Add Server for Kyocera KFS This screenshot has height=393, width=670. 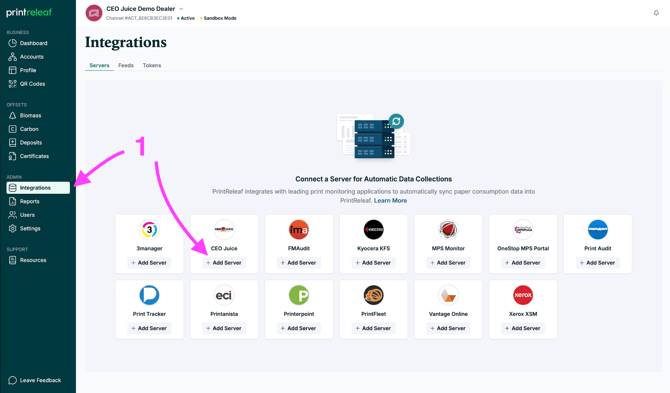[373, 263]
